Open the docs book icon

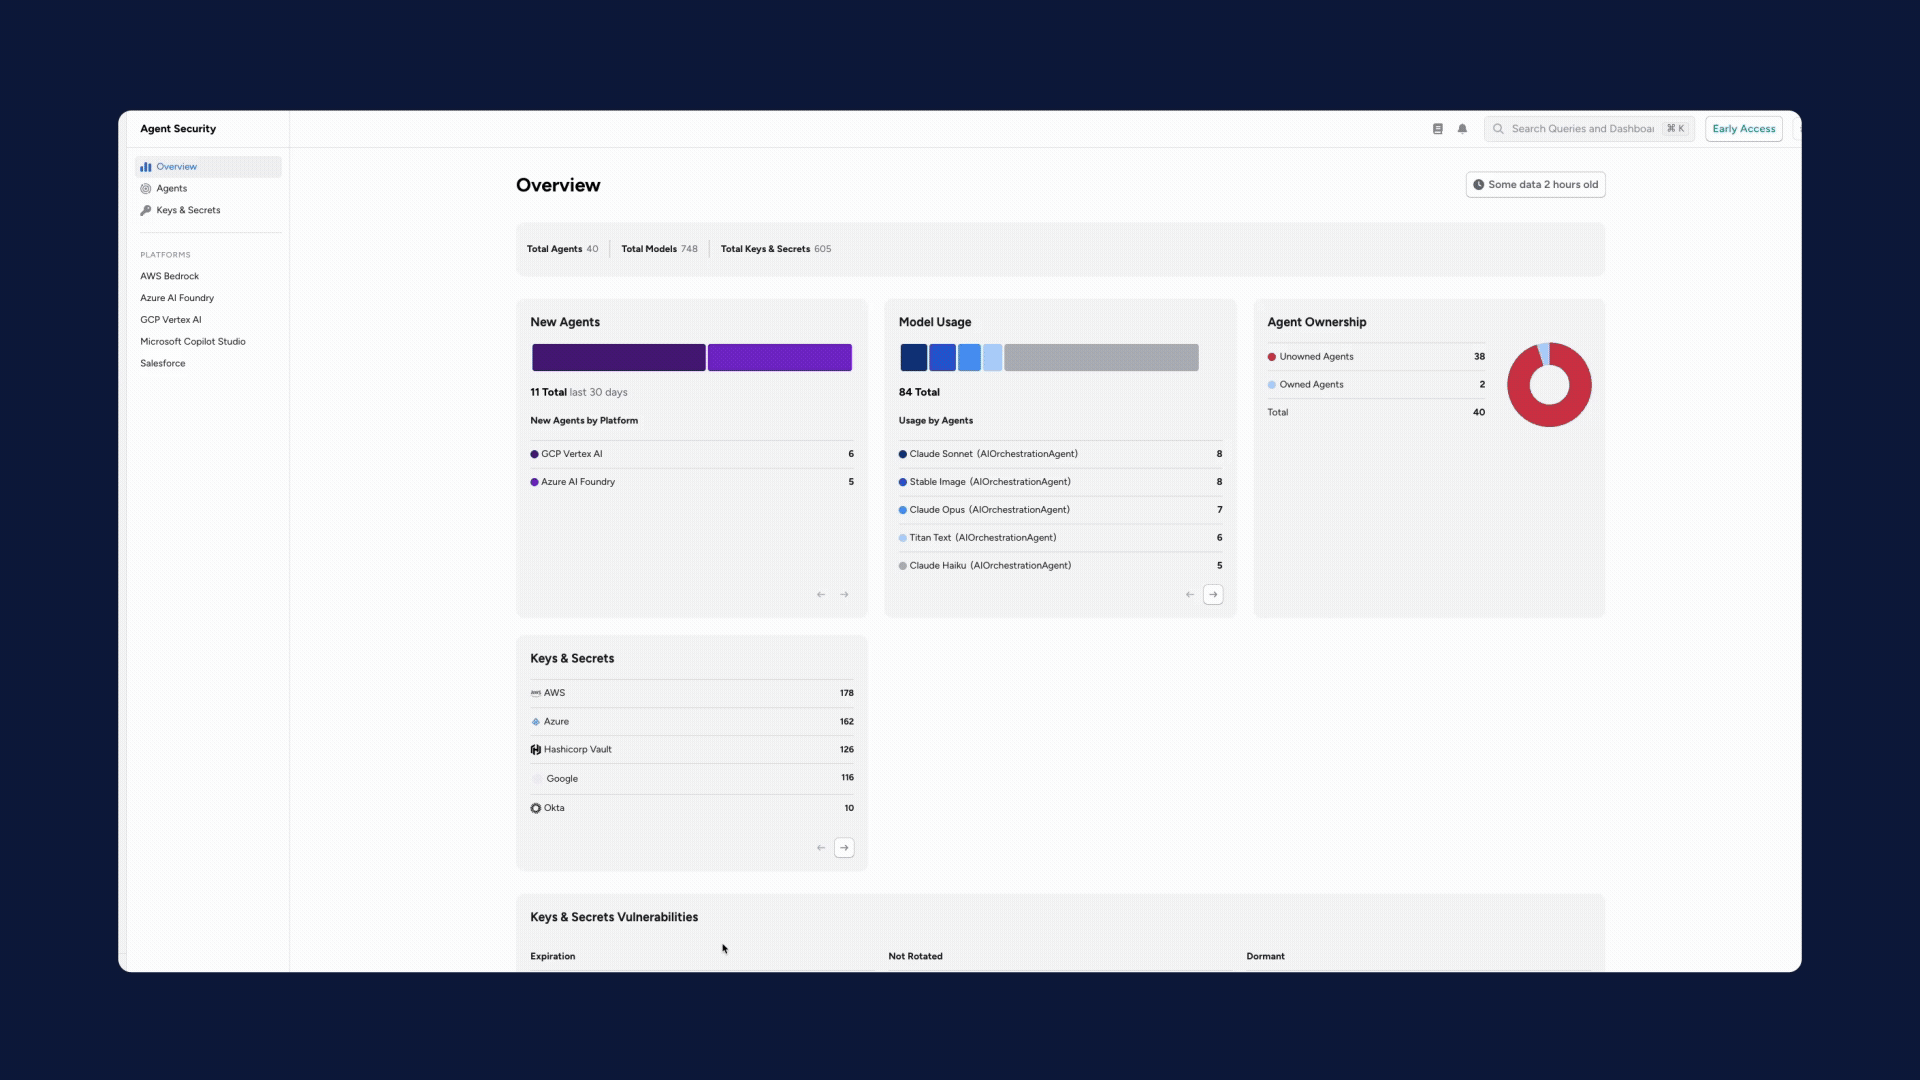pos(1437,129)
